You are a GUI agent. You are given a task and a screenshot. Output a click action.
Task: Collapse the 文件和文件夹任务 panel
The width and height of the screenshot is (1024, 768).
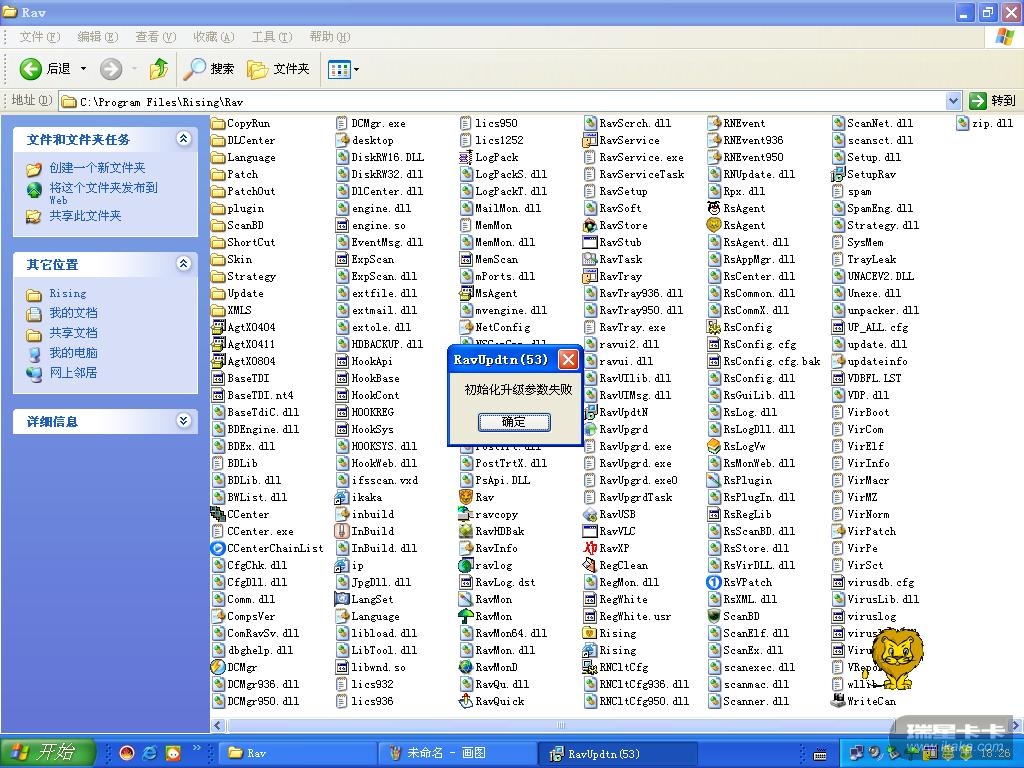tap(183, 139)
